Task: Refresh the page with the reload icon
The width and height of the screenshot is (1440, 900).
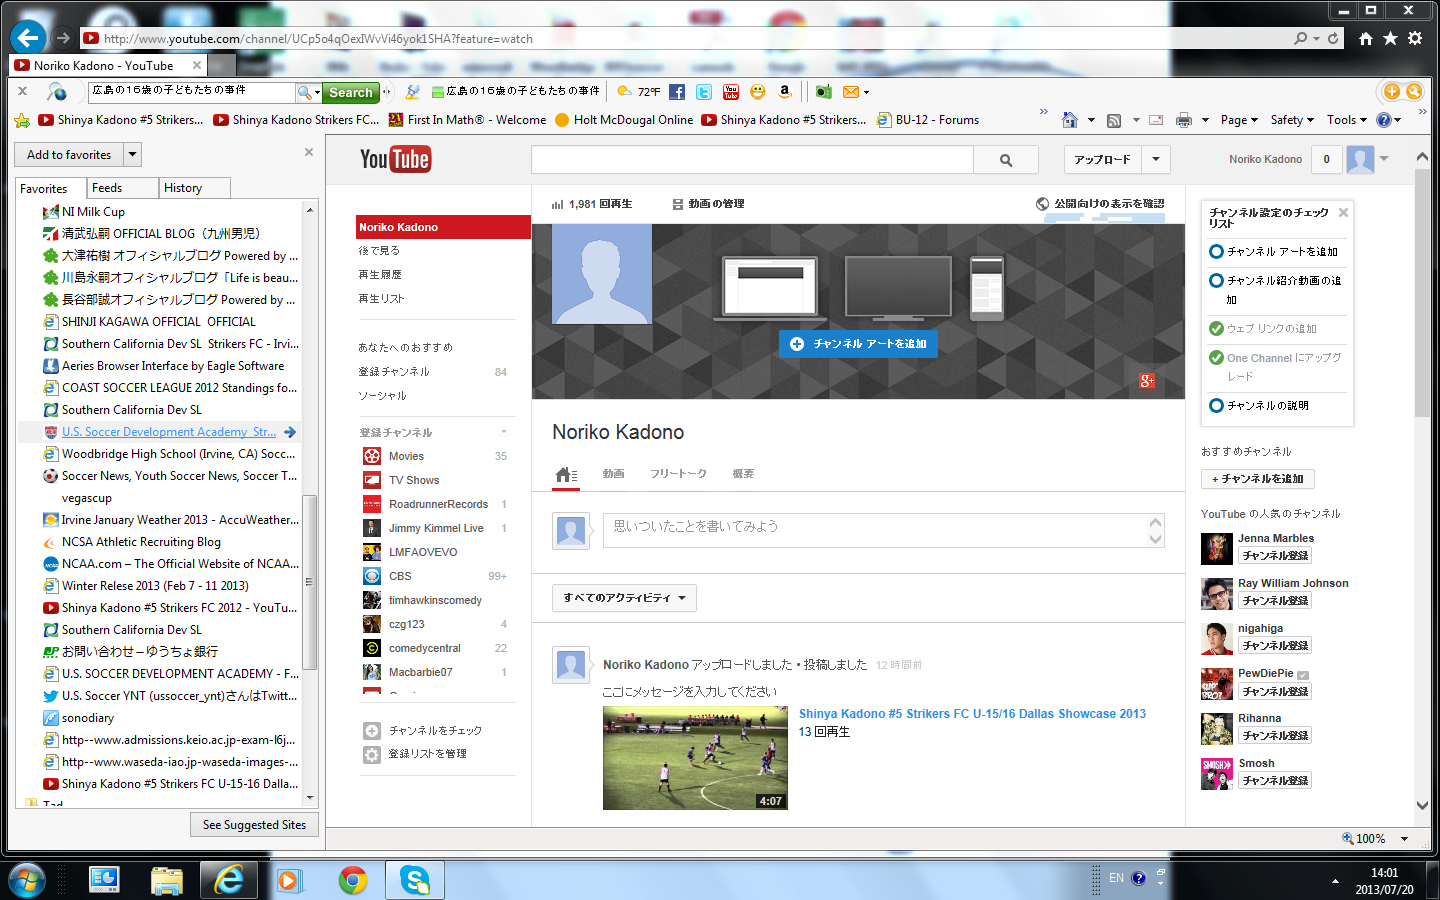Action: [1333, 38]
